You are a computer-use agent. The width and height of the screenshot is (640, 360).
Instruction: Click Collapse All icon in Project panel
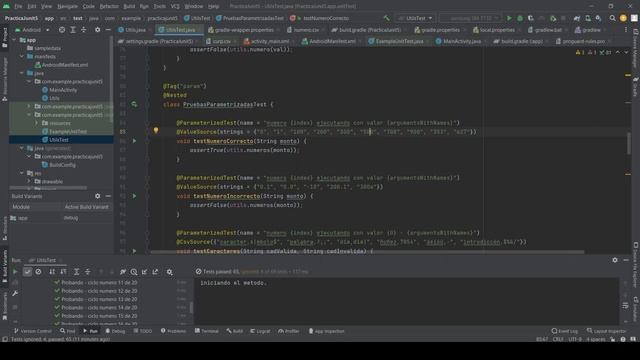84,30
